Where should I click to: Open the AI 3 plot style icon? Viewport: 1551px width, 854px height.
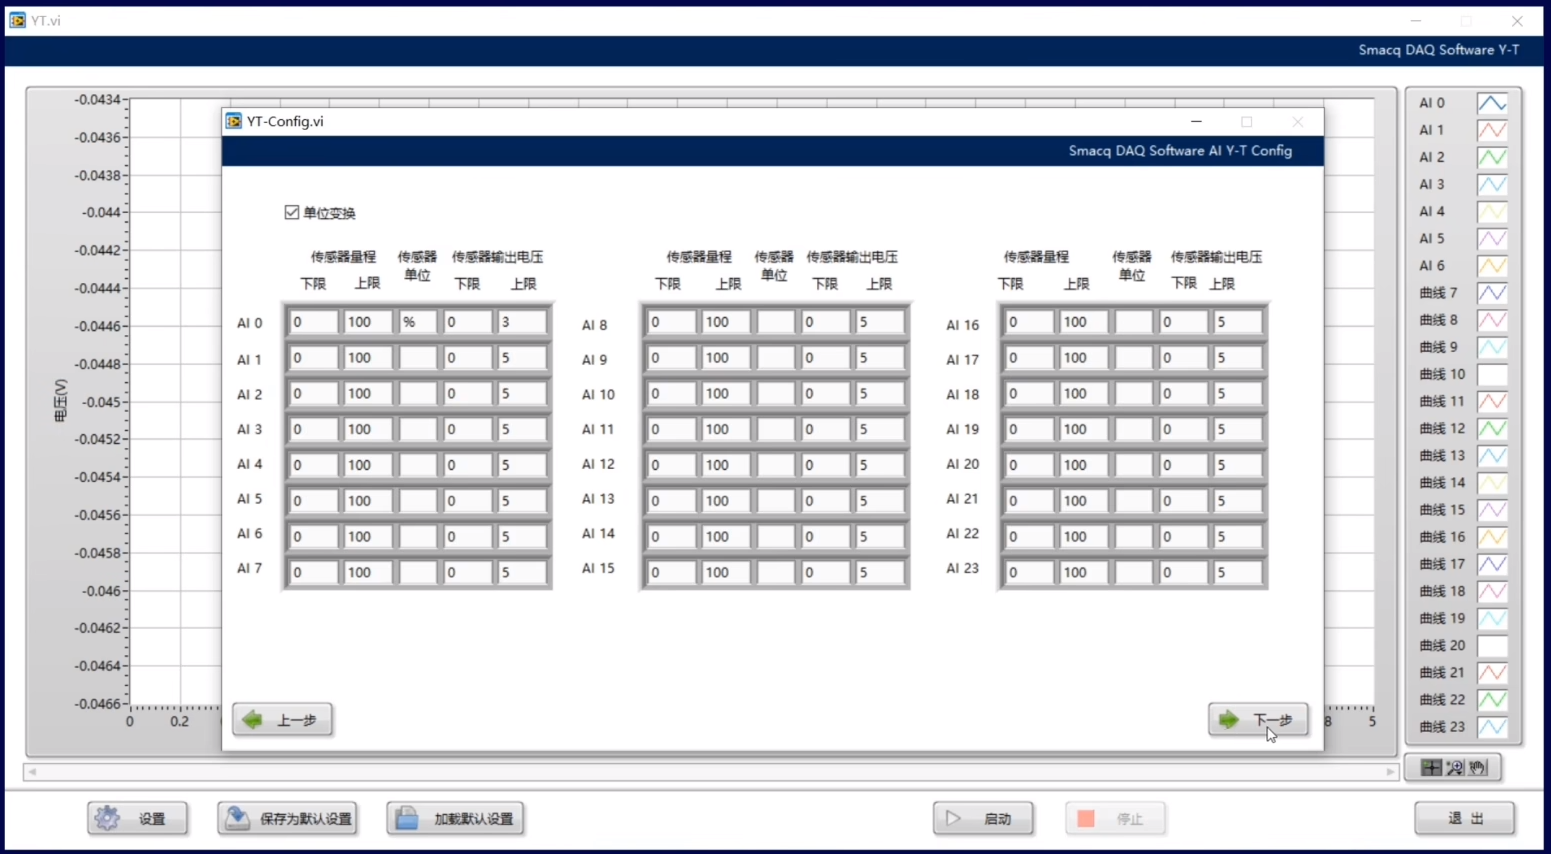click(1492, 184)
